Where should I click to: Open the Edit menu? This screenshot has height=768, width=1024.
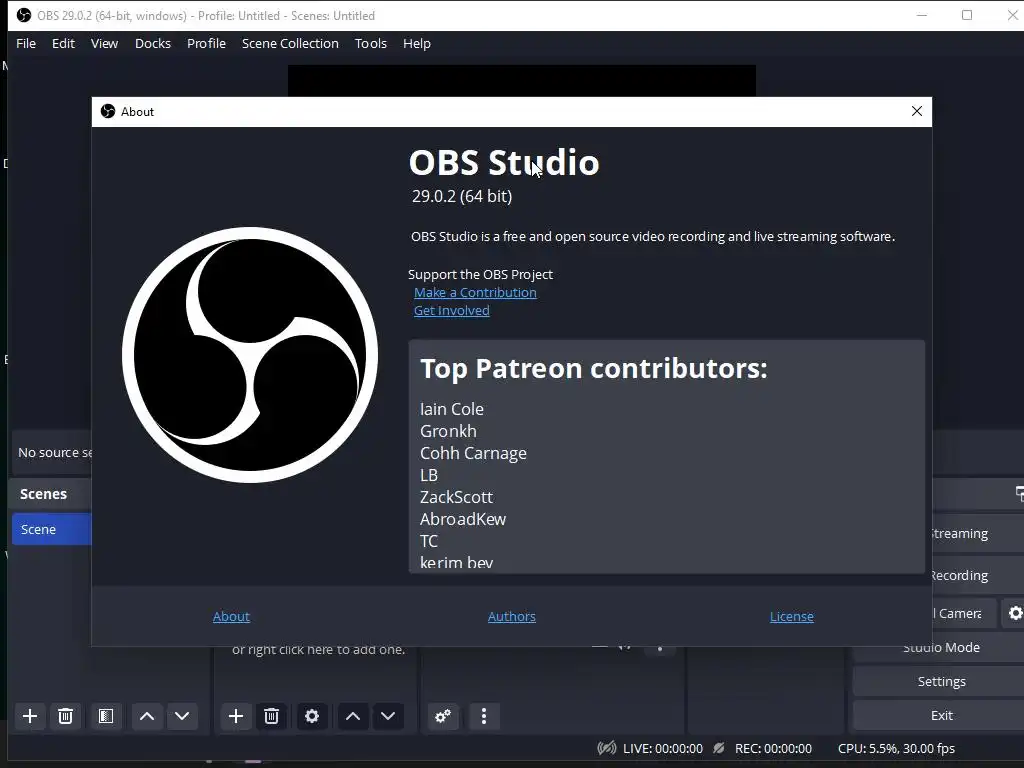pyautogui.click(x=63, y=44)
